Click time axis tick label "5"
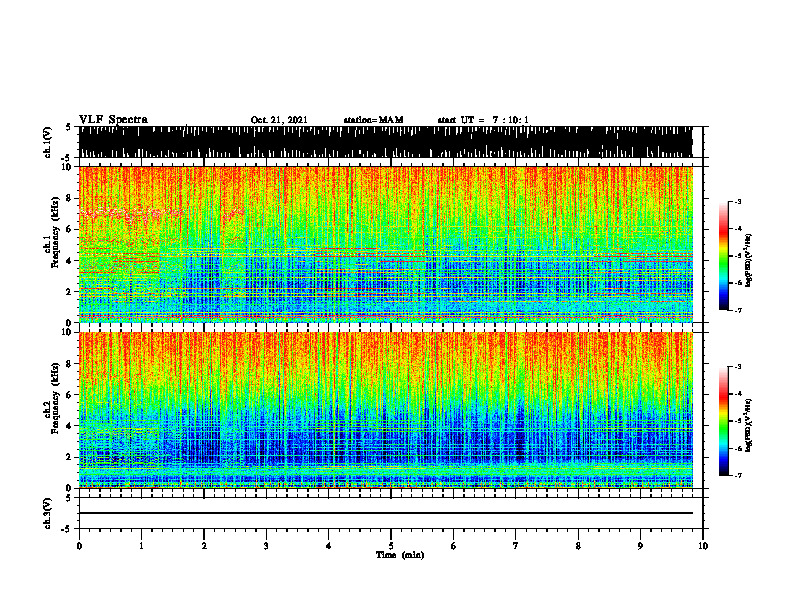Screen dimensions: 792x612 (391, 546)
